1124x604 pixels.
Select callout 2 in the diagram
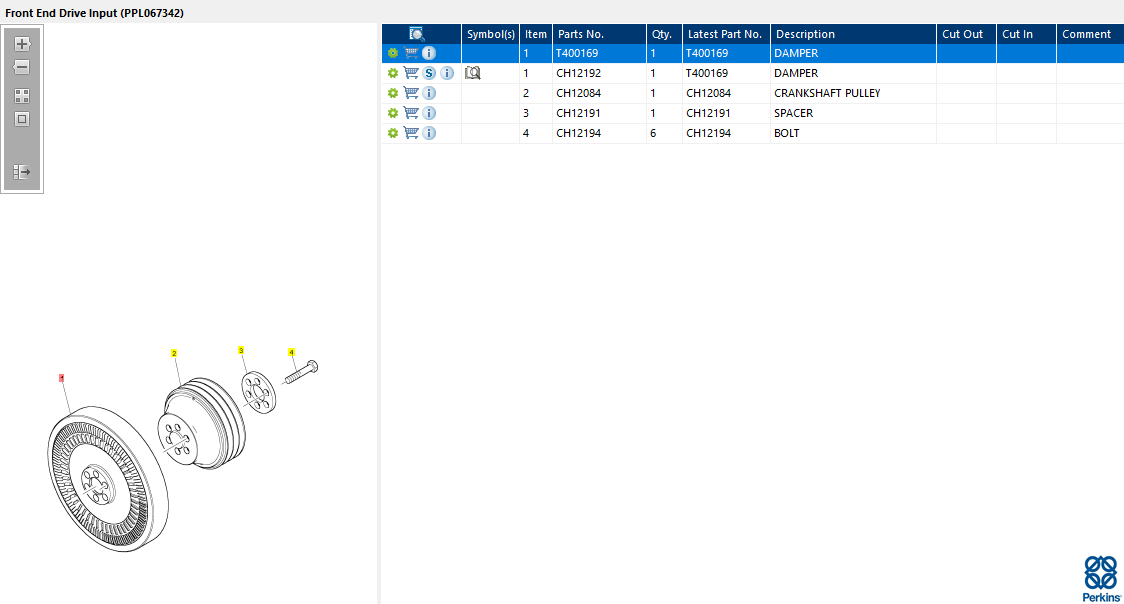click(173, 353)
